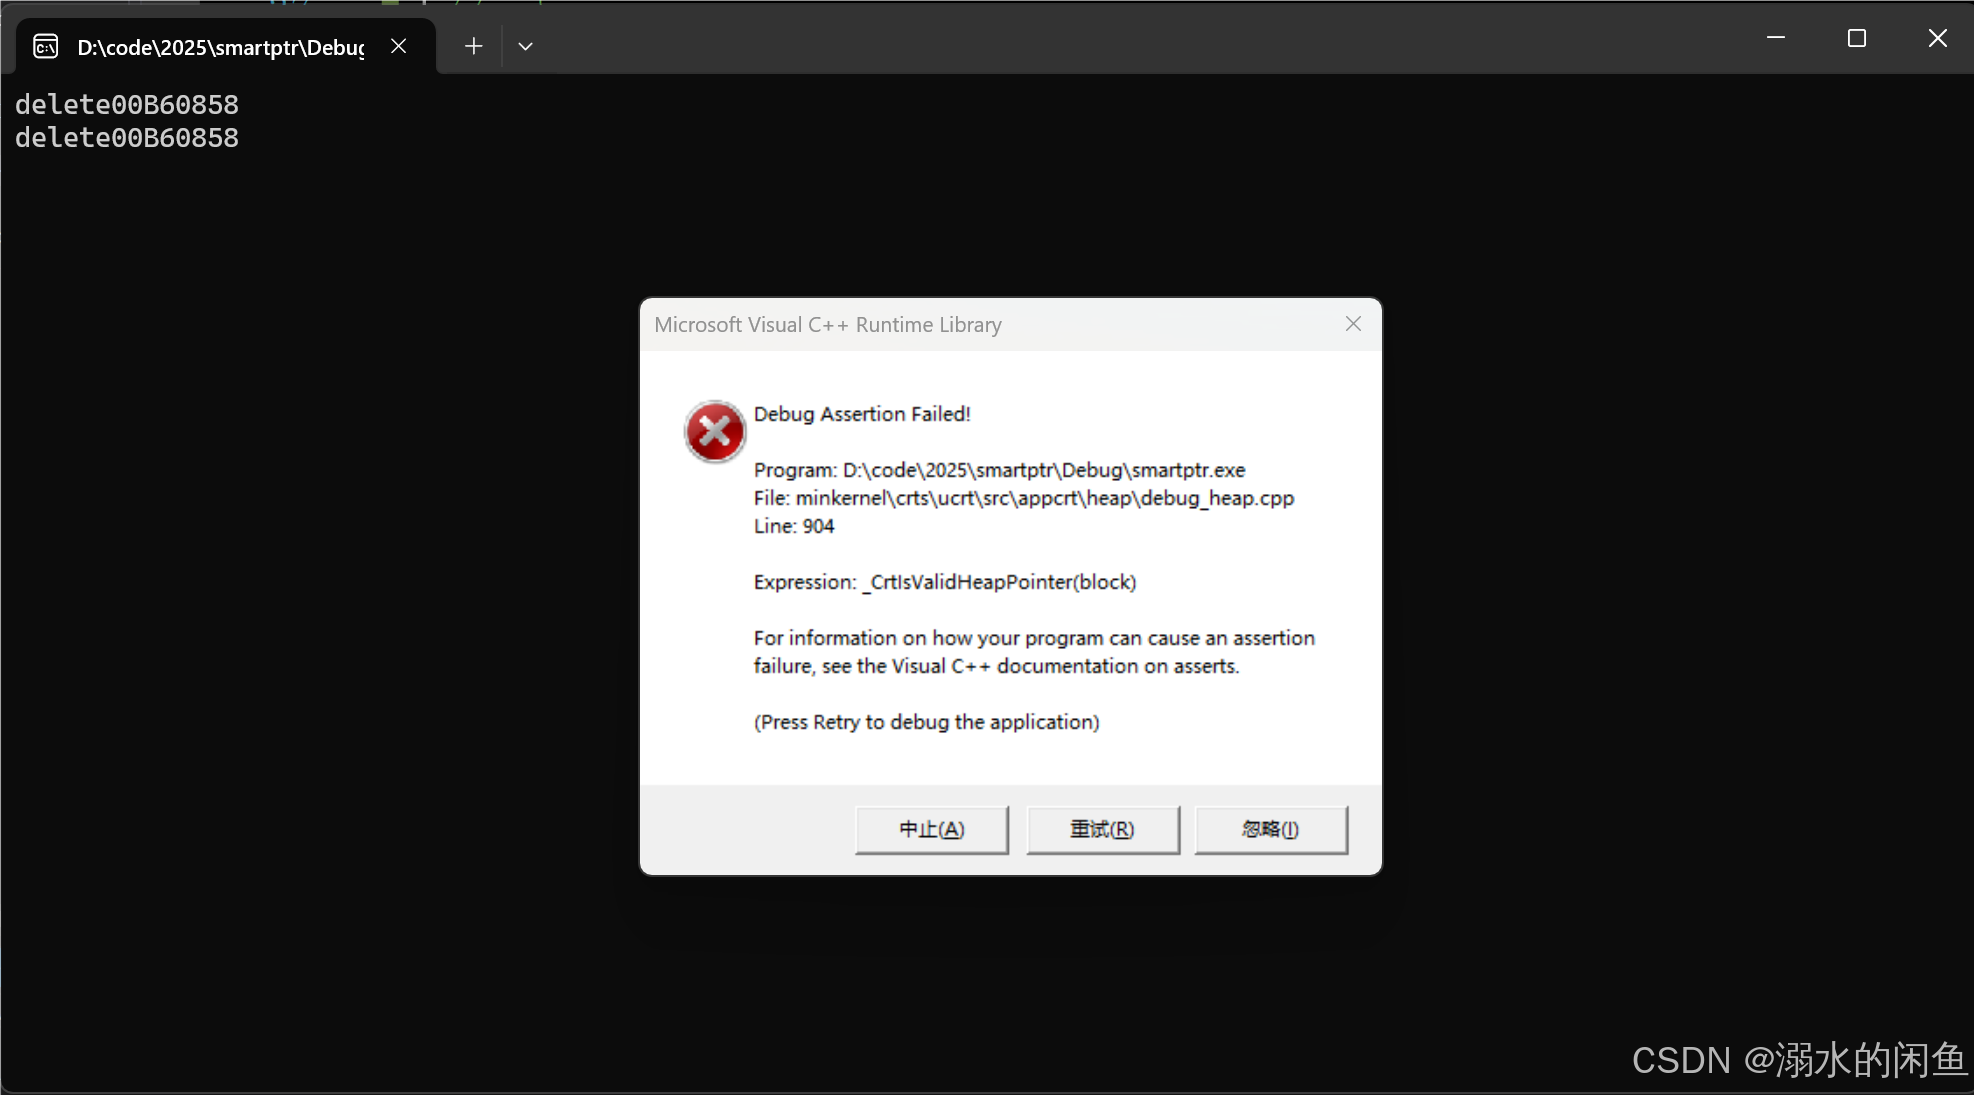Click the 中止(A) abort button
1974x1095 pixels.
(x=931, y=829)
